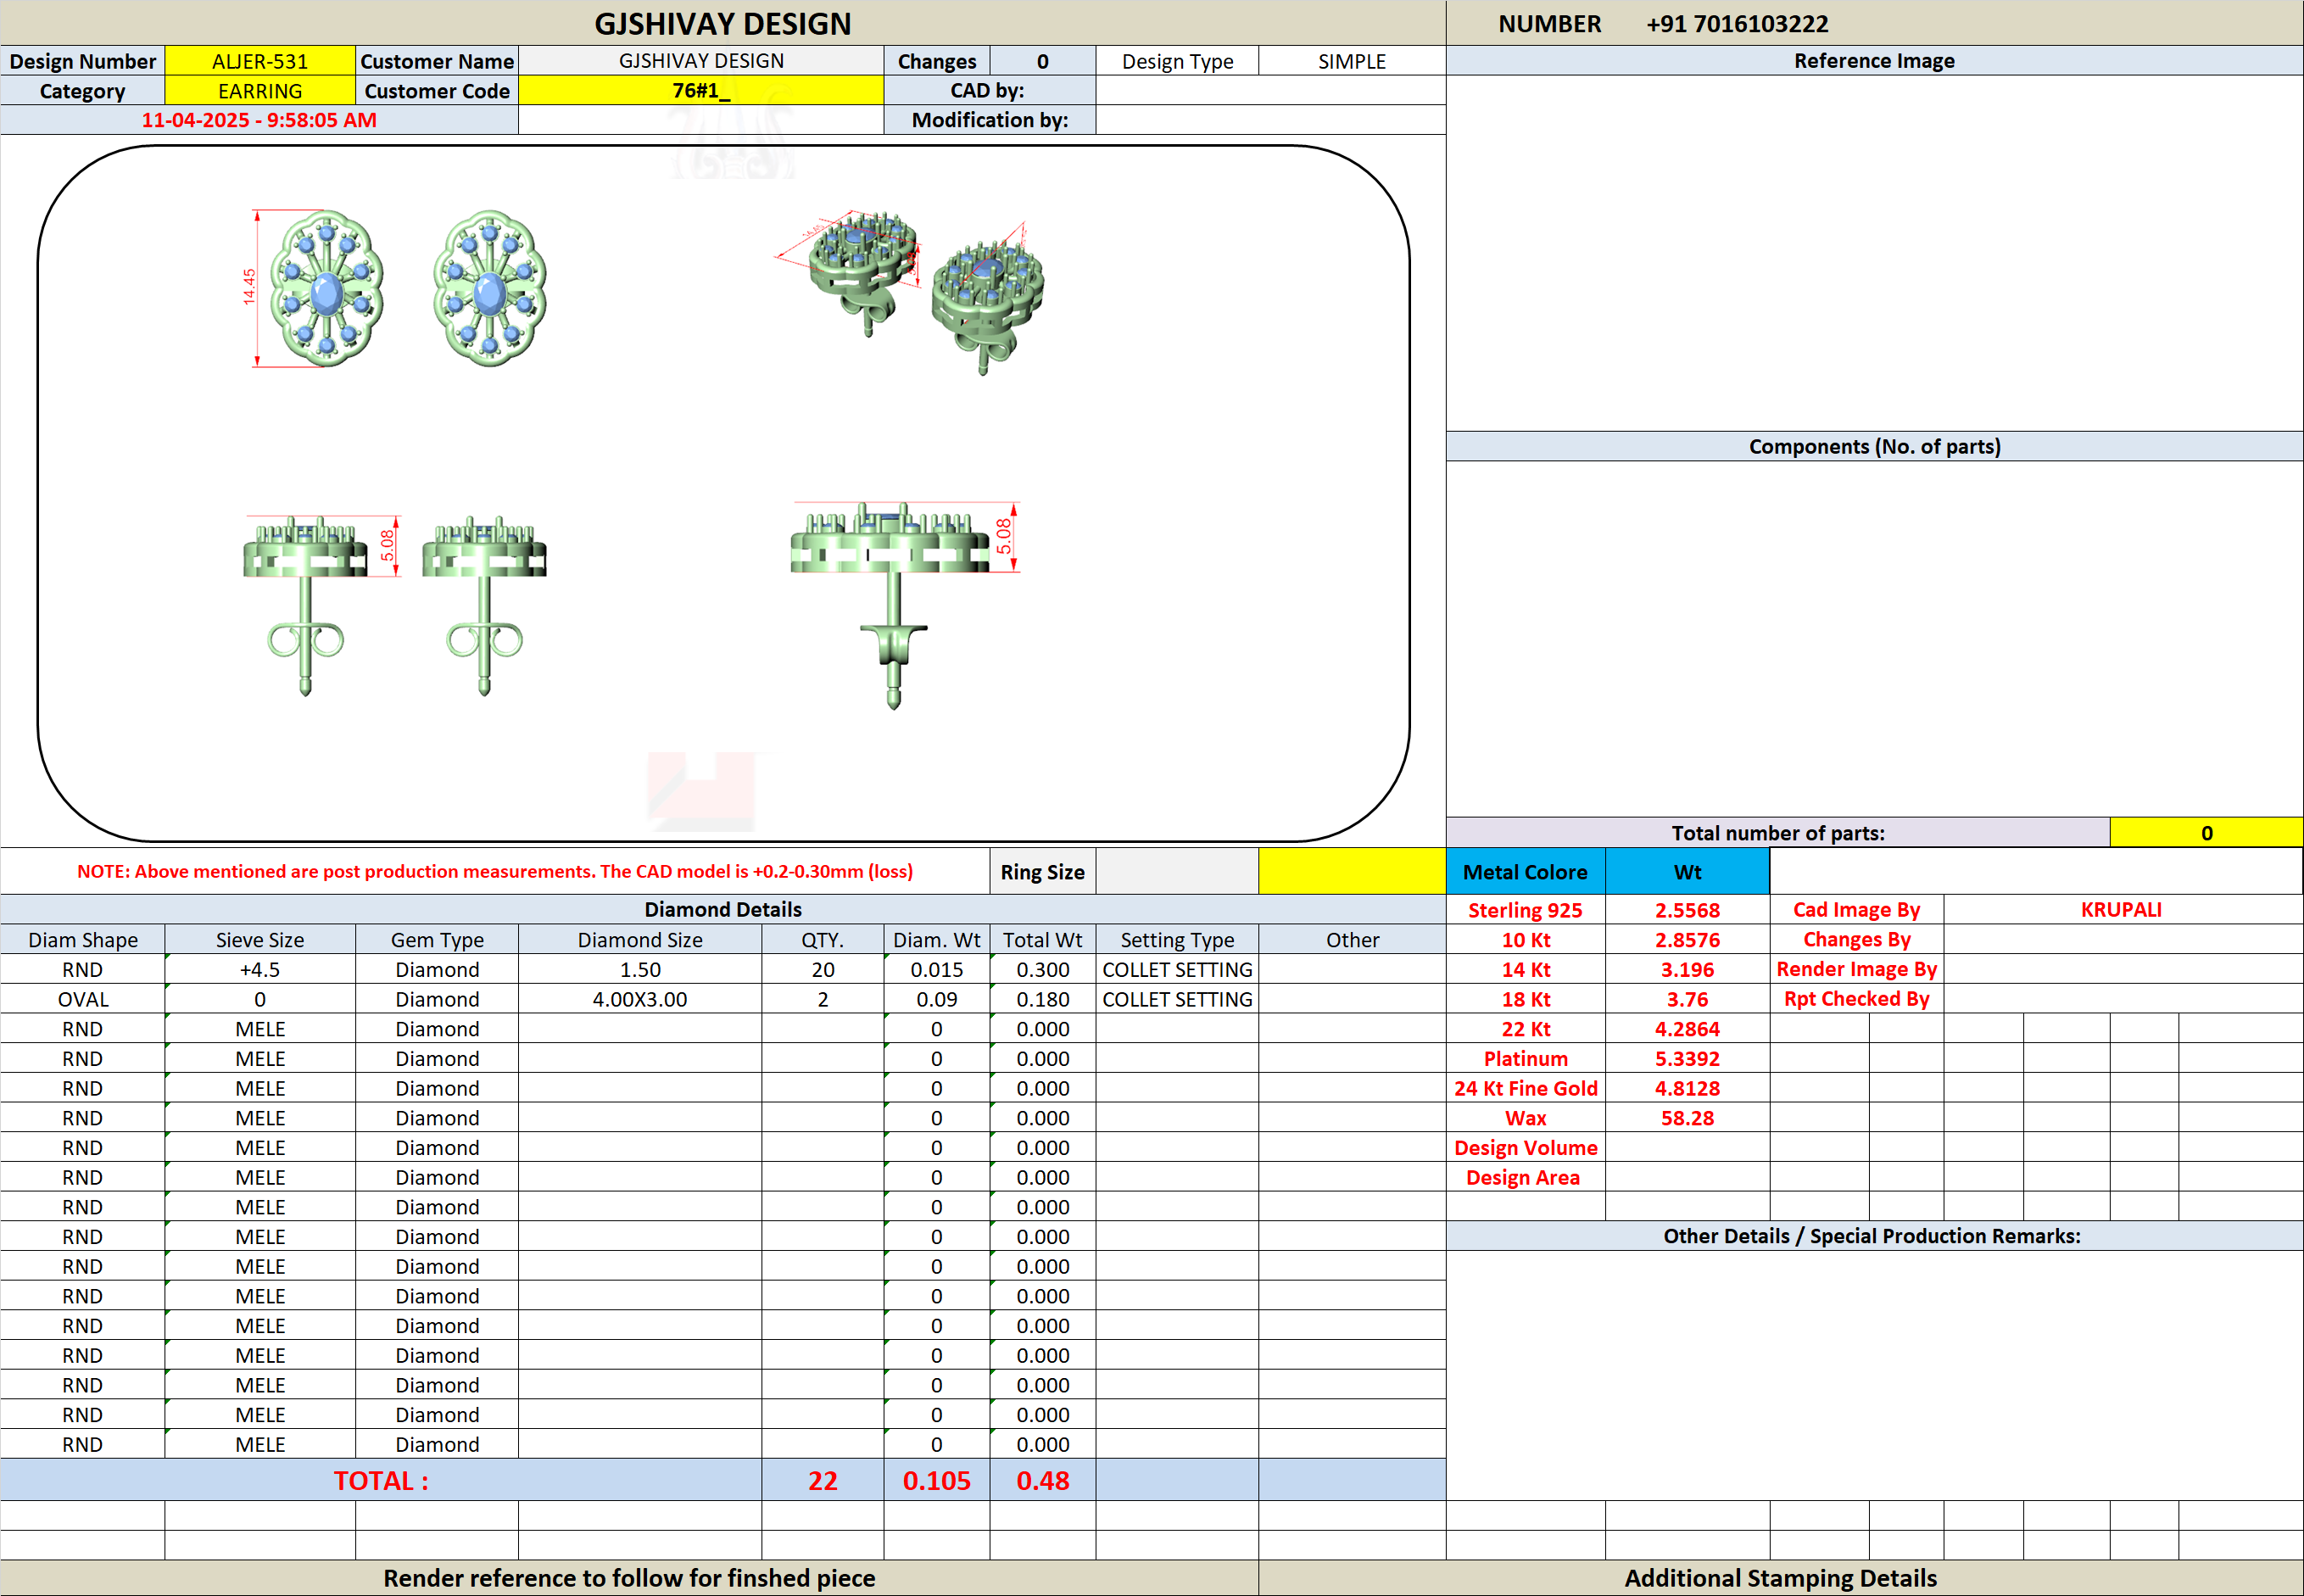This screenshot has height=1596, width=2304.
Task: Select the EARRING category cell
Action: coord(260,91)
